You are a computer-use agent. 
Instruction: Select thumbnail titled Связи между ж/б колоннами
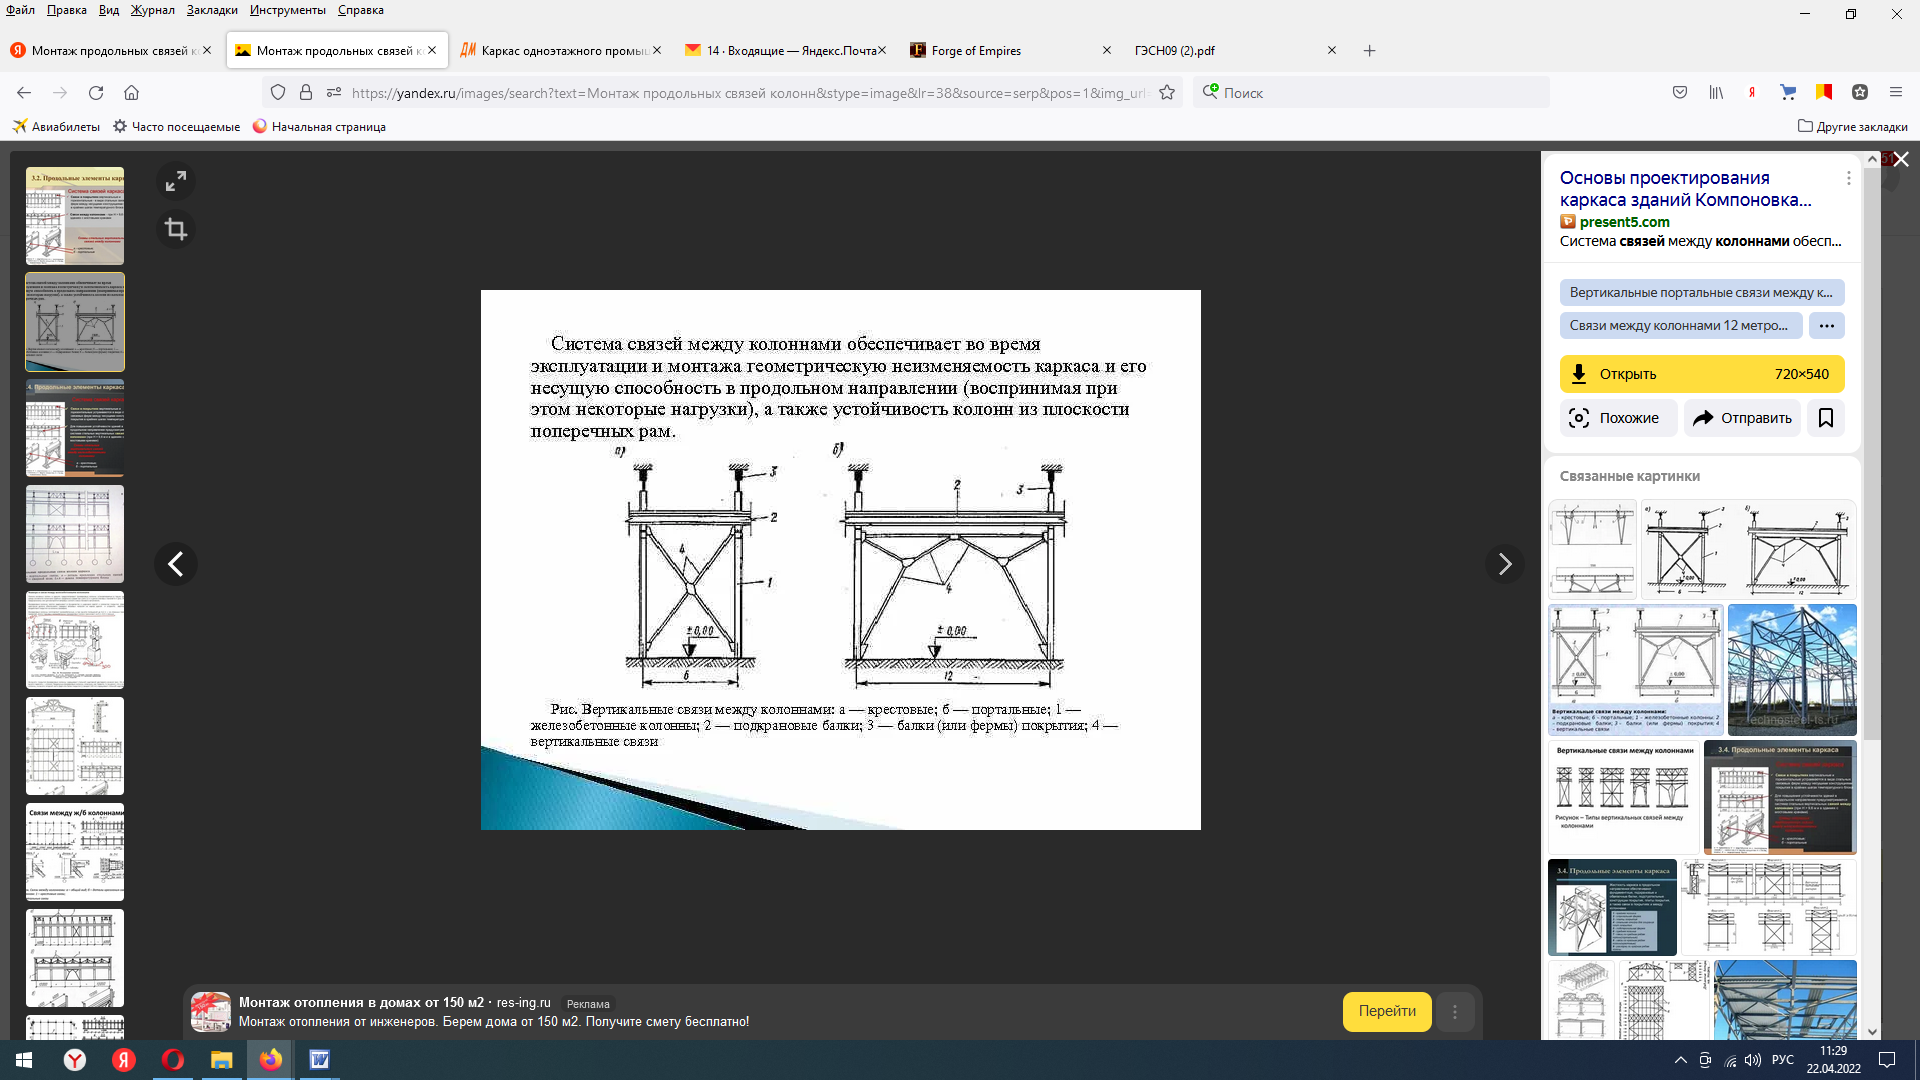pos(75,852)
